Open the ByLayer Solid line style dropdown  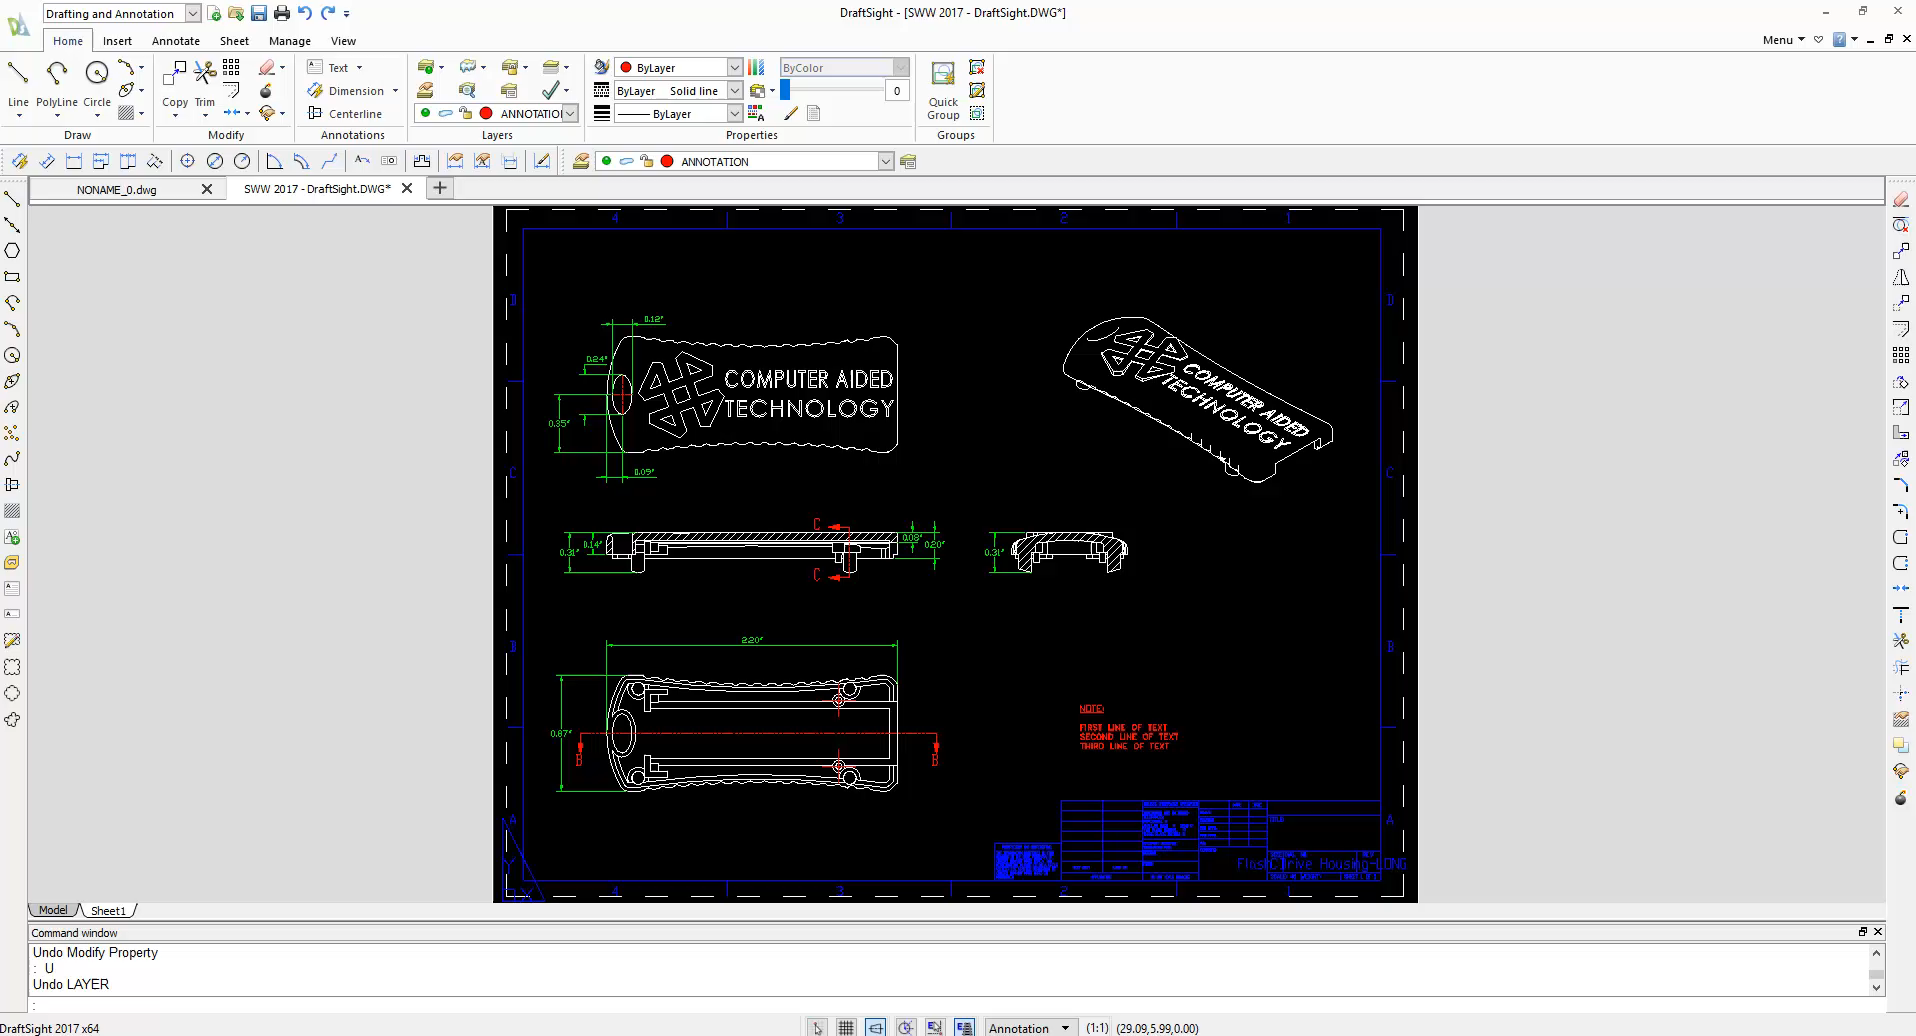click(x=735, y=90)
